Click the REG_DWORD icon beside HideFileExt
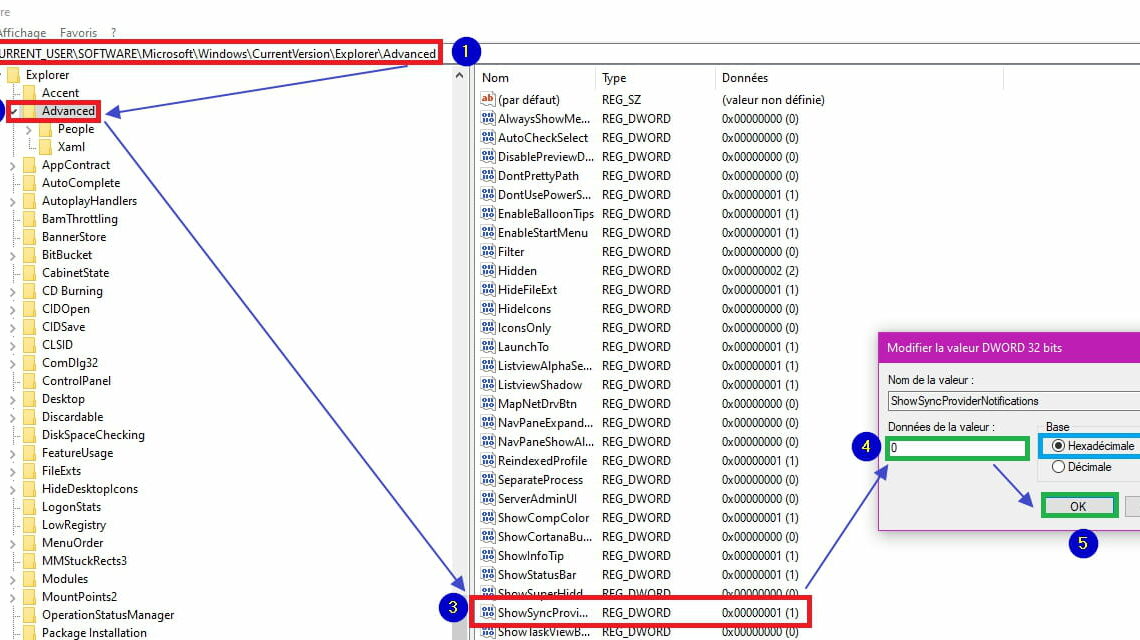Screen dimensions: 1140x640 (x=487, y=289)
